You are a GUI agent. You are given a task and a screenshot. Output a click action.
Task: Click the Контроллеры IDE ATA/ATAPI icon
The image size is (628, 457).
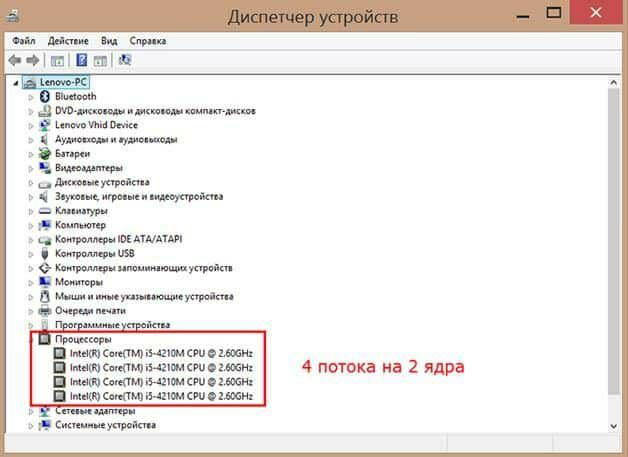(45, 240)
